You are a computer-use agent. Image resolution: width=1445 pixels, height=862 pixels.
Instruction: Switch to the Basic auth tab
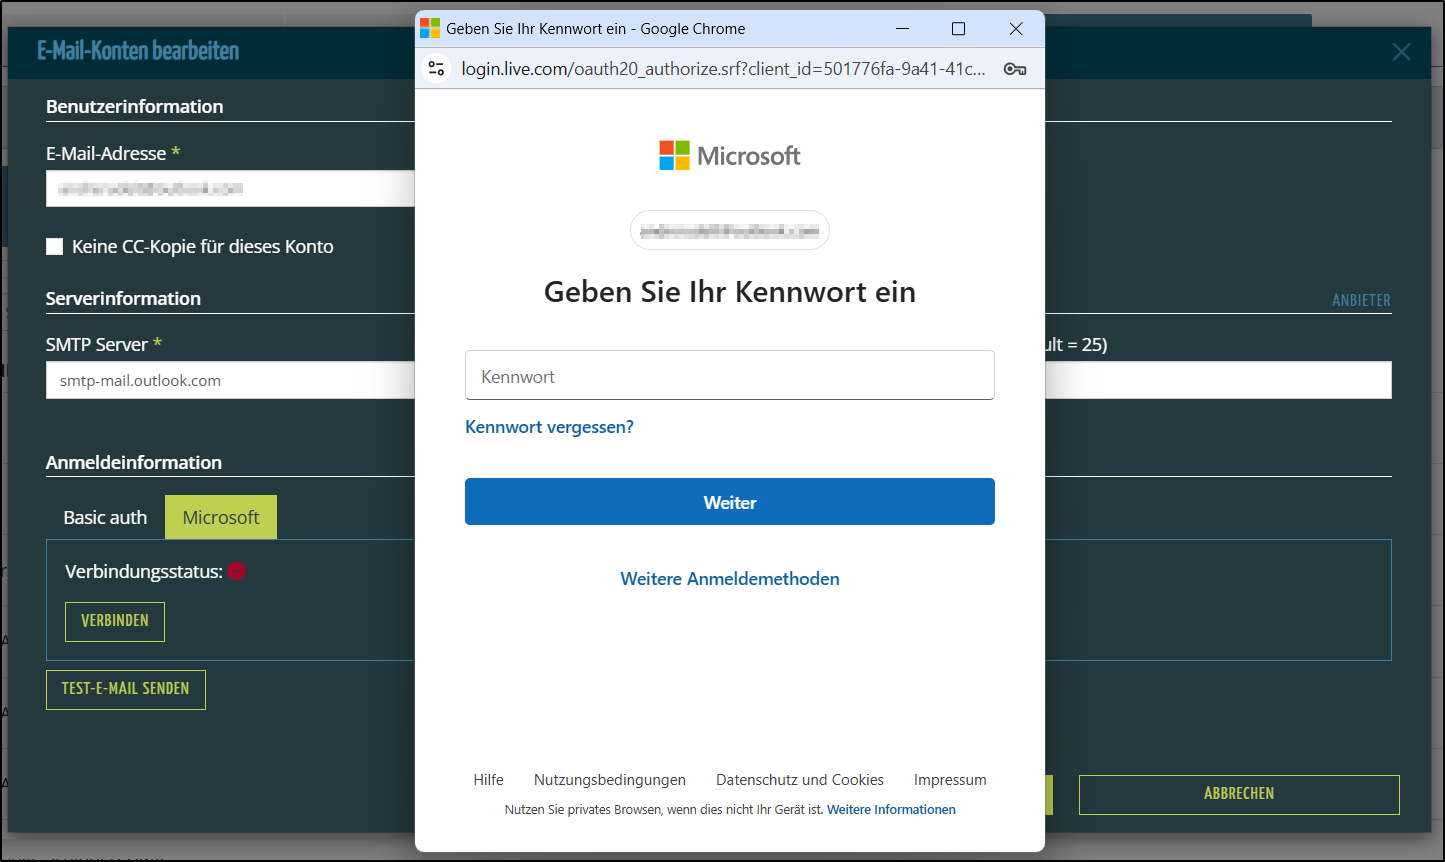(105, 518)
